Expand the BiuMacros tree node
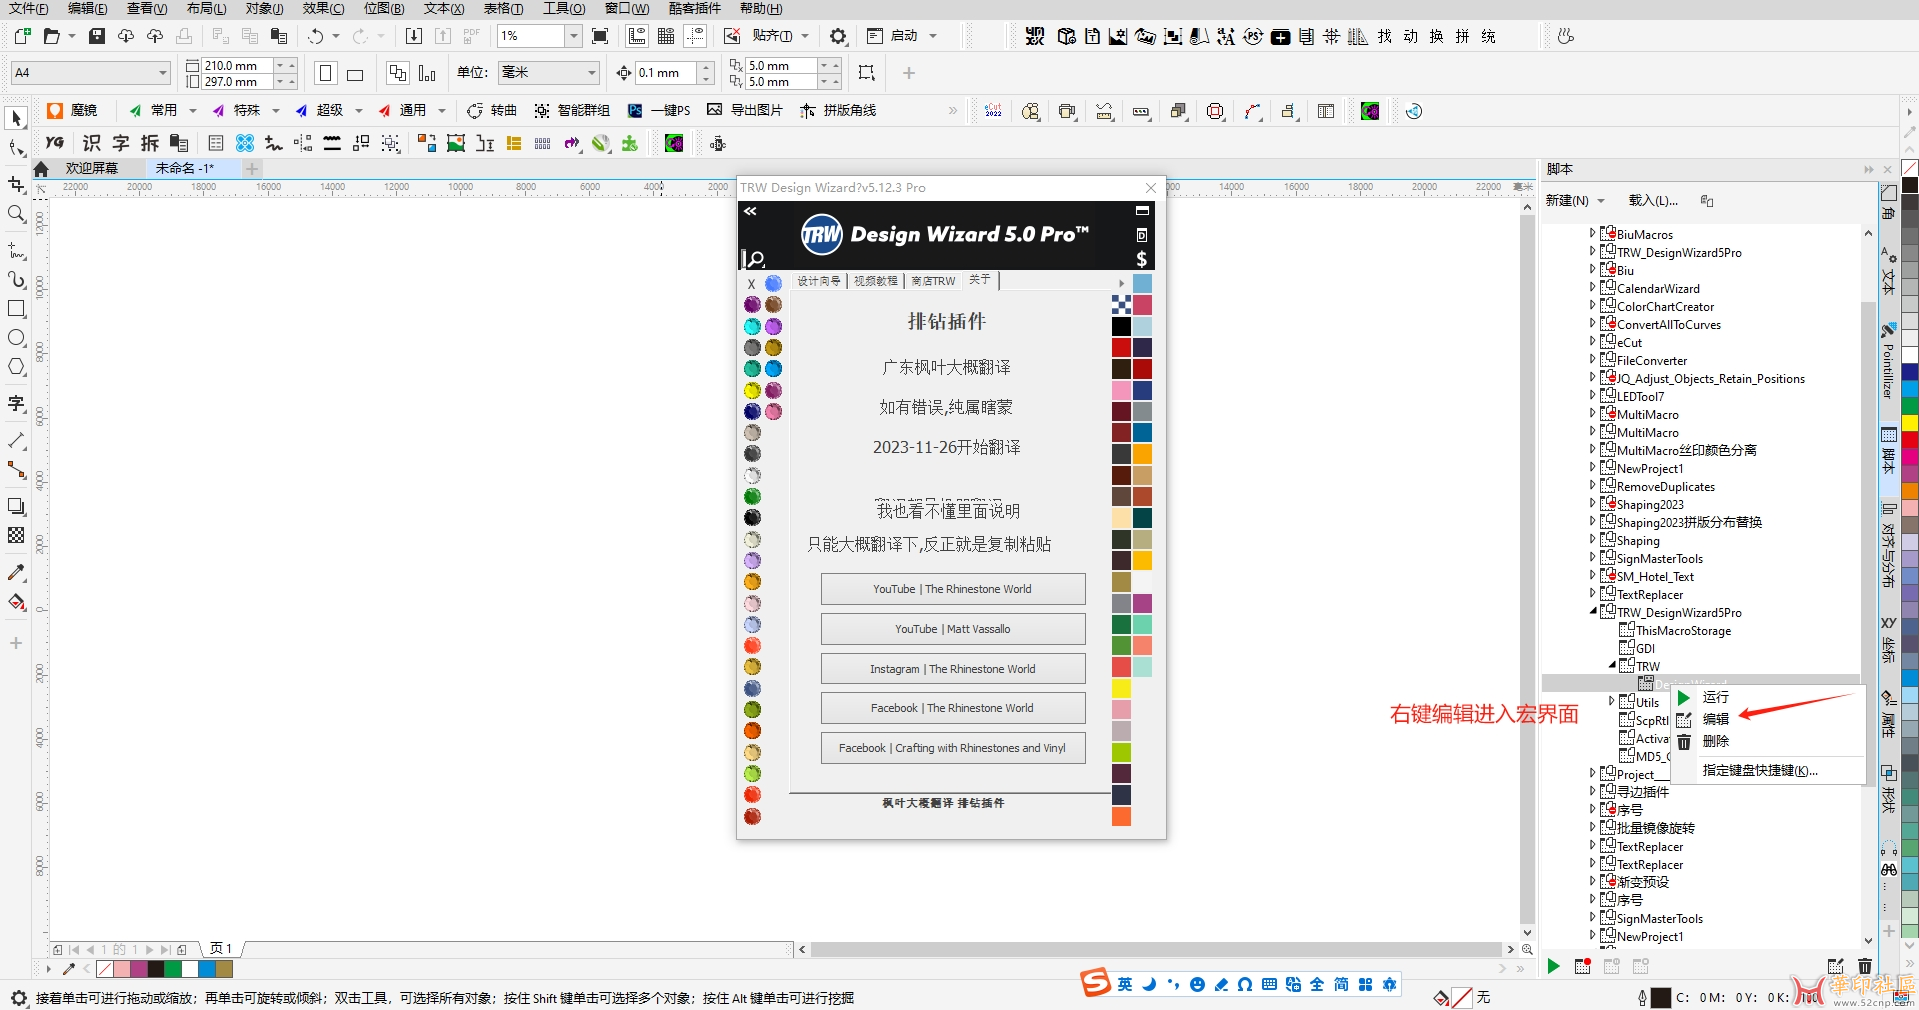The image size is (1919, 1010). pyautogui.click(x=1592, y=233)
